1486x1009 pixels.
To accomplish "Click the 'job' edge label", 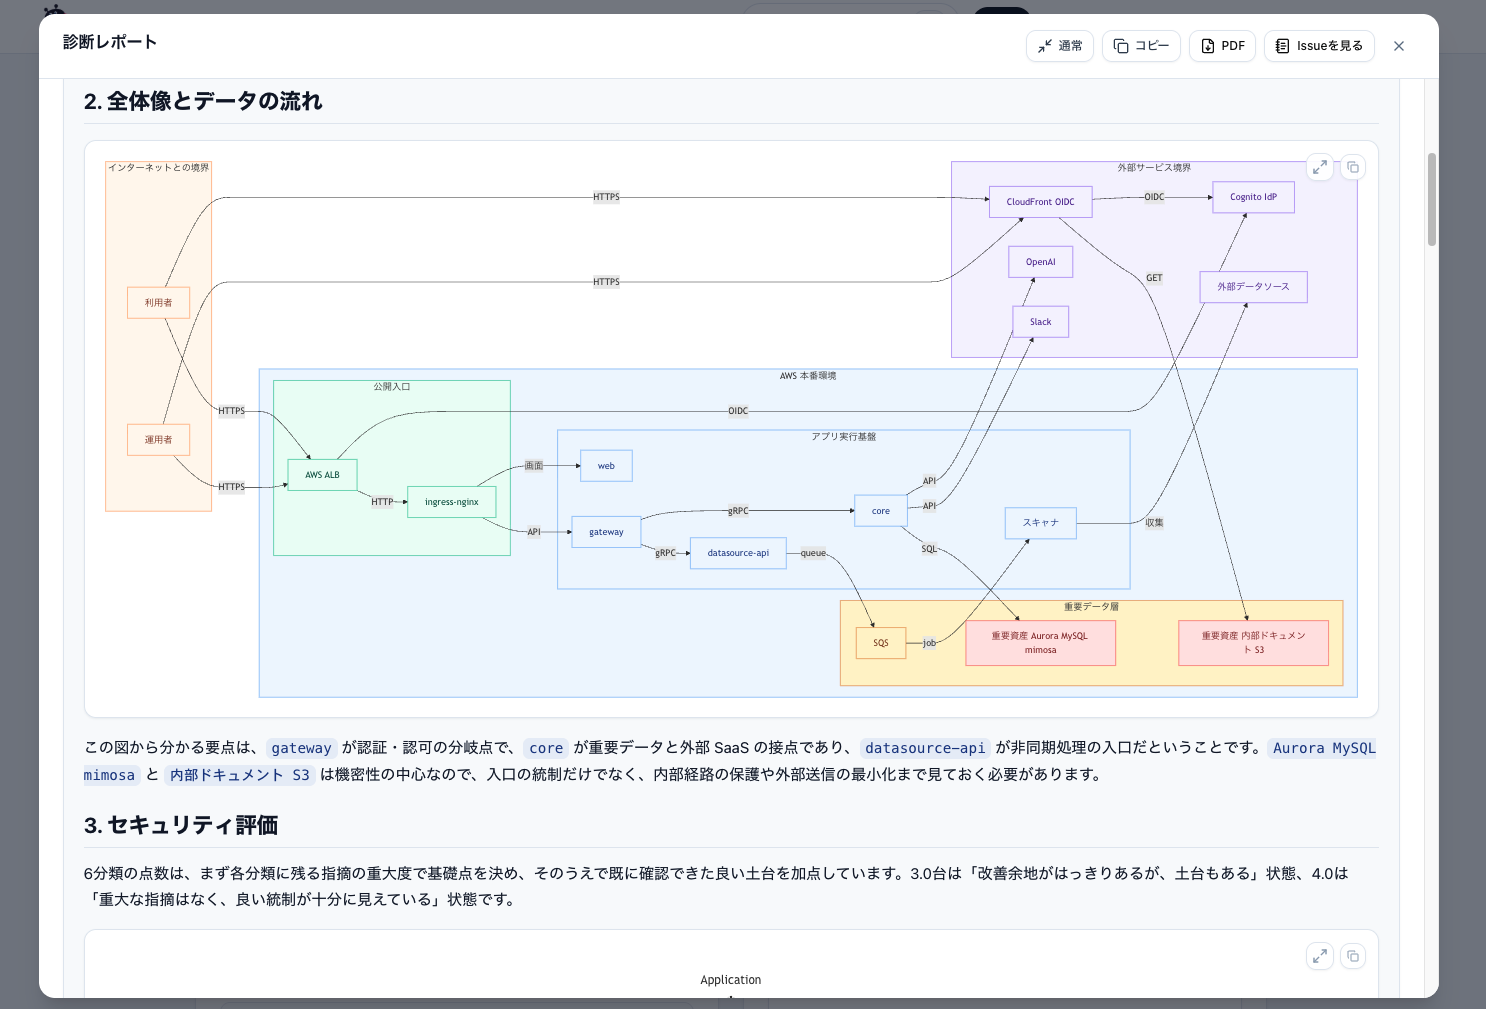I will click(x=929, y=643).
